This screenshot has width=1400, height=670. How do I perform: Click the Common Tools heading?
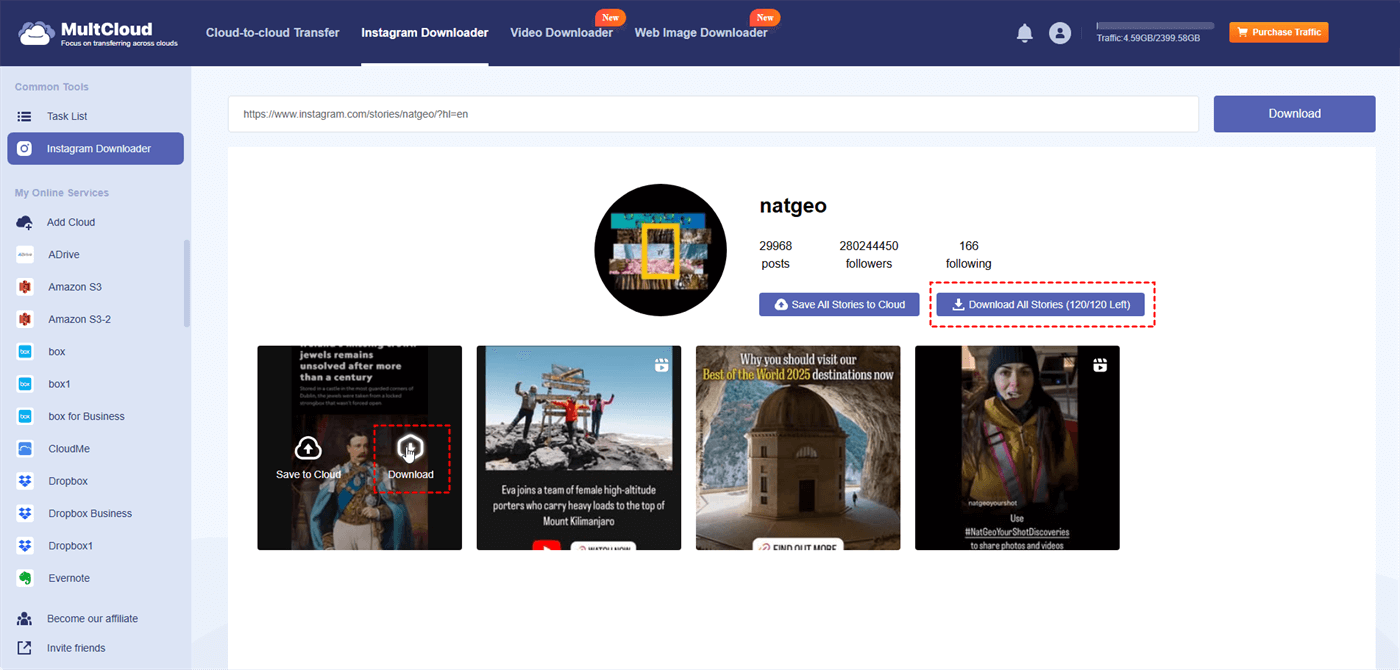(52, 88)
